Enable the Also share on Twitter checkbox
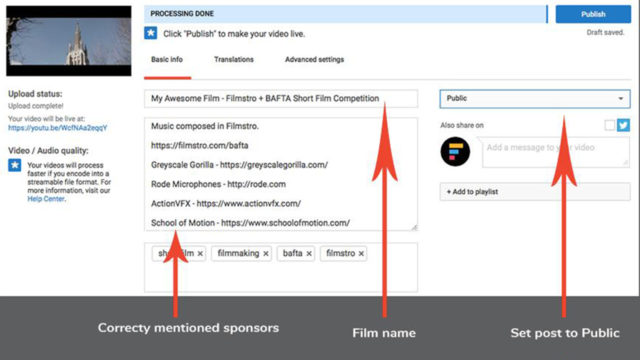This screenshot has height=360, width=640. (x=610, y=125)
